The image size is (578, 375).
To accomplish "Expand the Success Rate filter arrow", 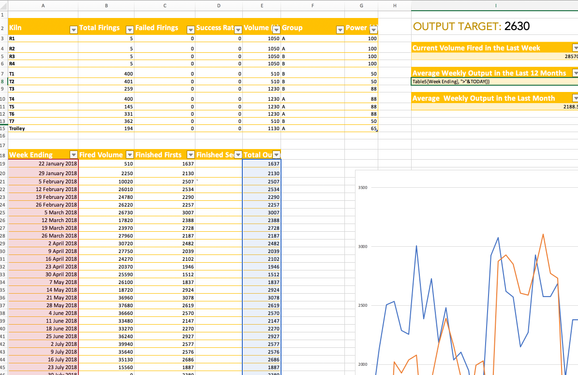I will click(238, 30).
